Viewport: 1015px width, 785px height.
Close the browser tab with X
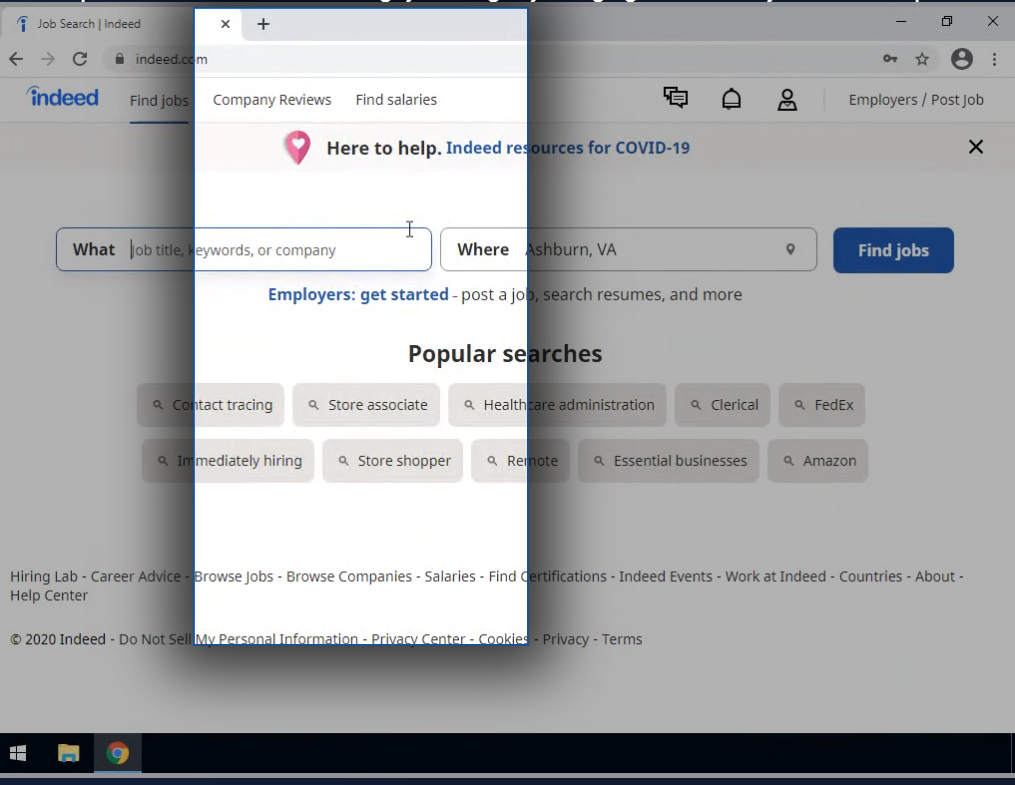click(225, 24)
